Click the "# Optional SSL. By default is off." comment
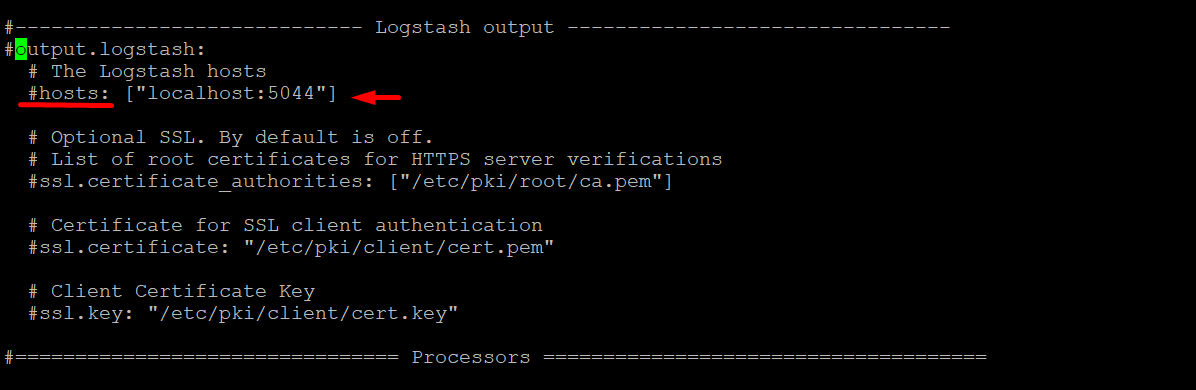This screenshot has height=390, width=1196. click(230, 138)
